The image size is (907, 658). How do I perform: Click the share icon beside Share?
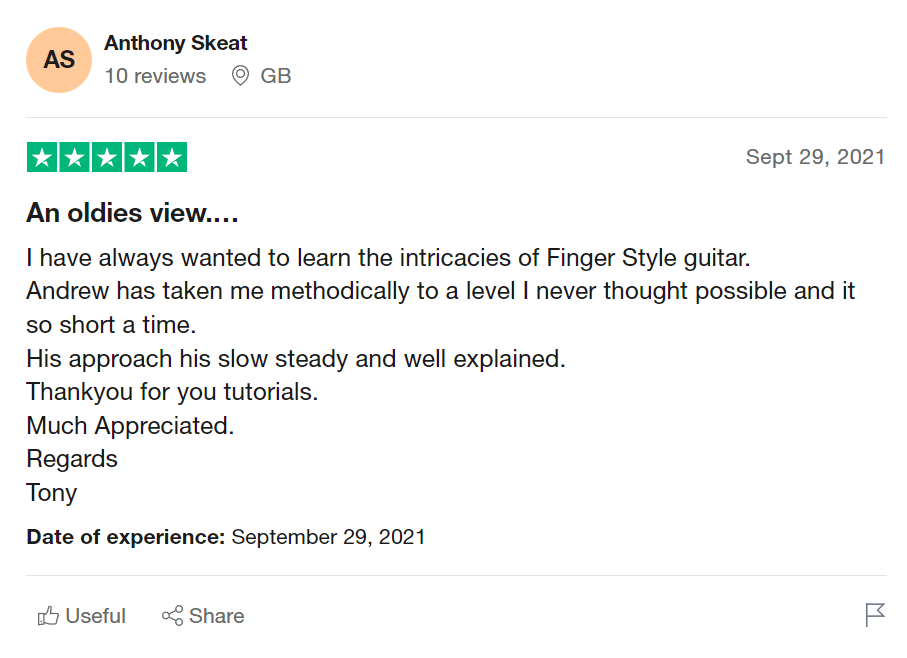(172, 616)
